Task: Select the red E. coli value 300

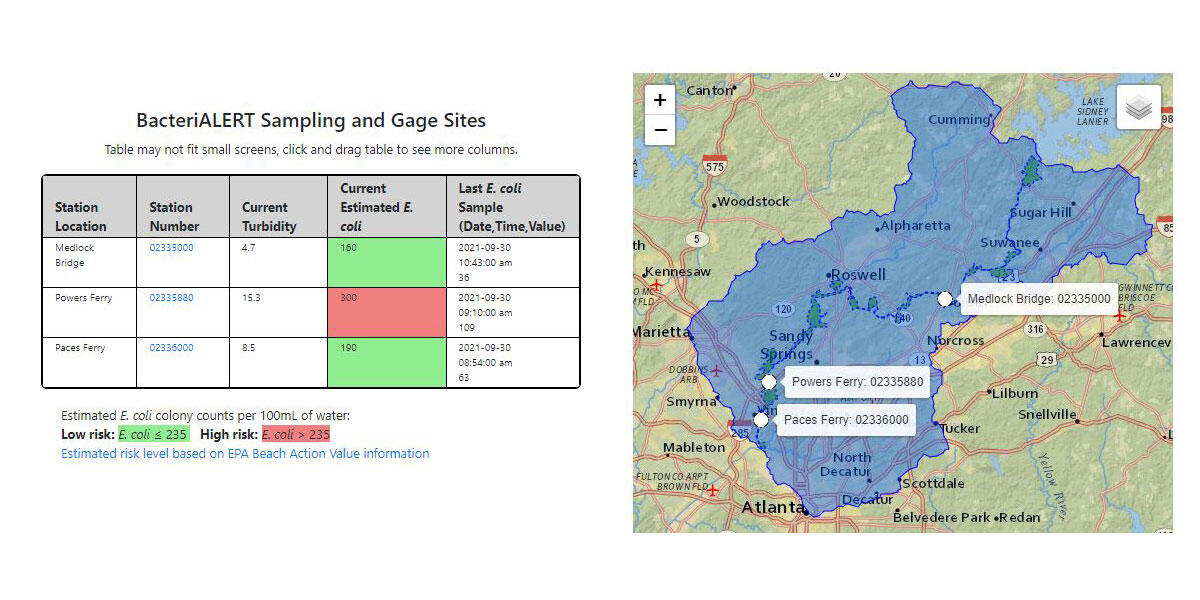Action: click(387, 313)
